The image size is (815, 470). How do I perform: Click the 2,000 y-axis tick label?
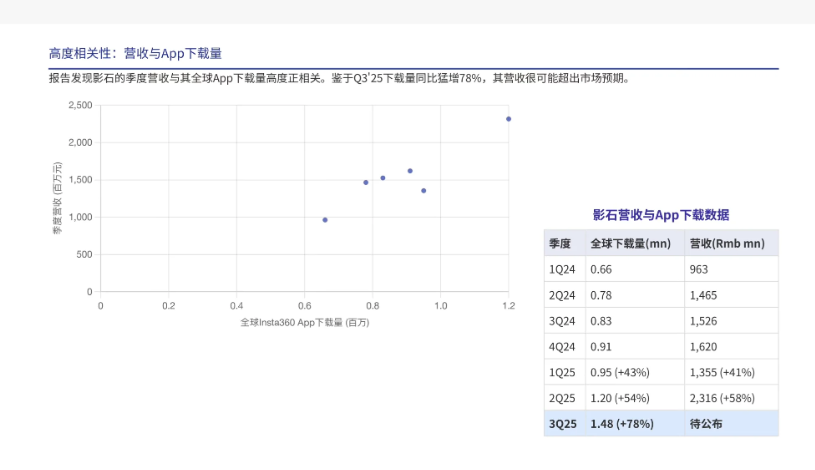80,142
